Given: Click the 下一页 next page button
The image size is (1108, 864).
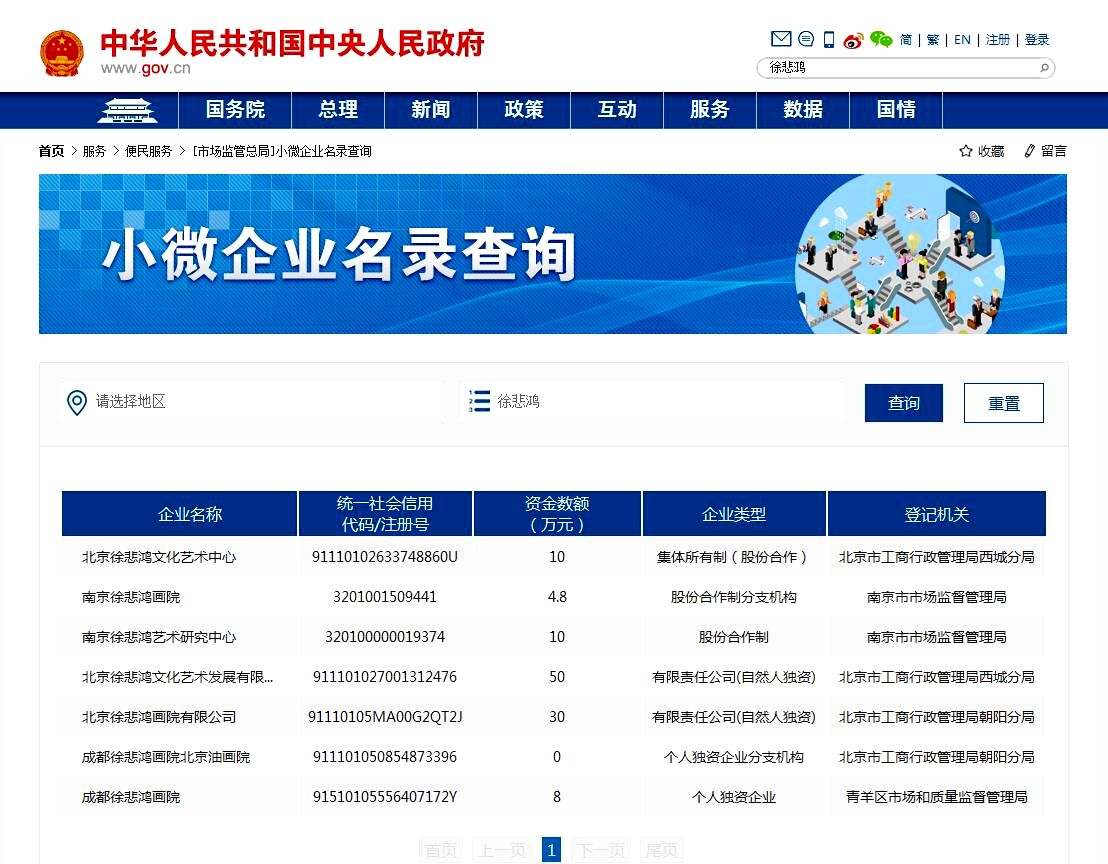Looking at the screenshot, I should (601, 850).
